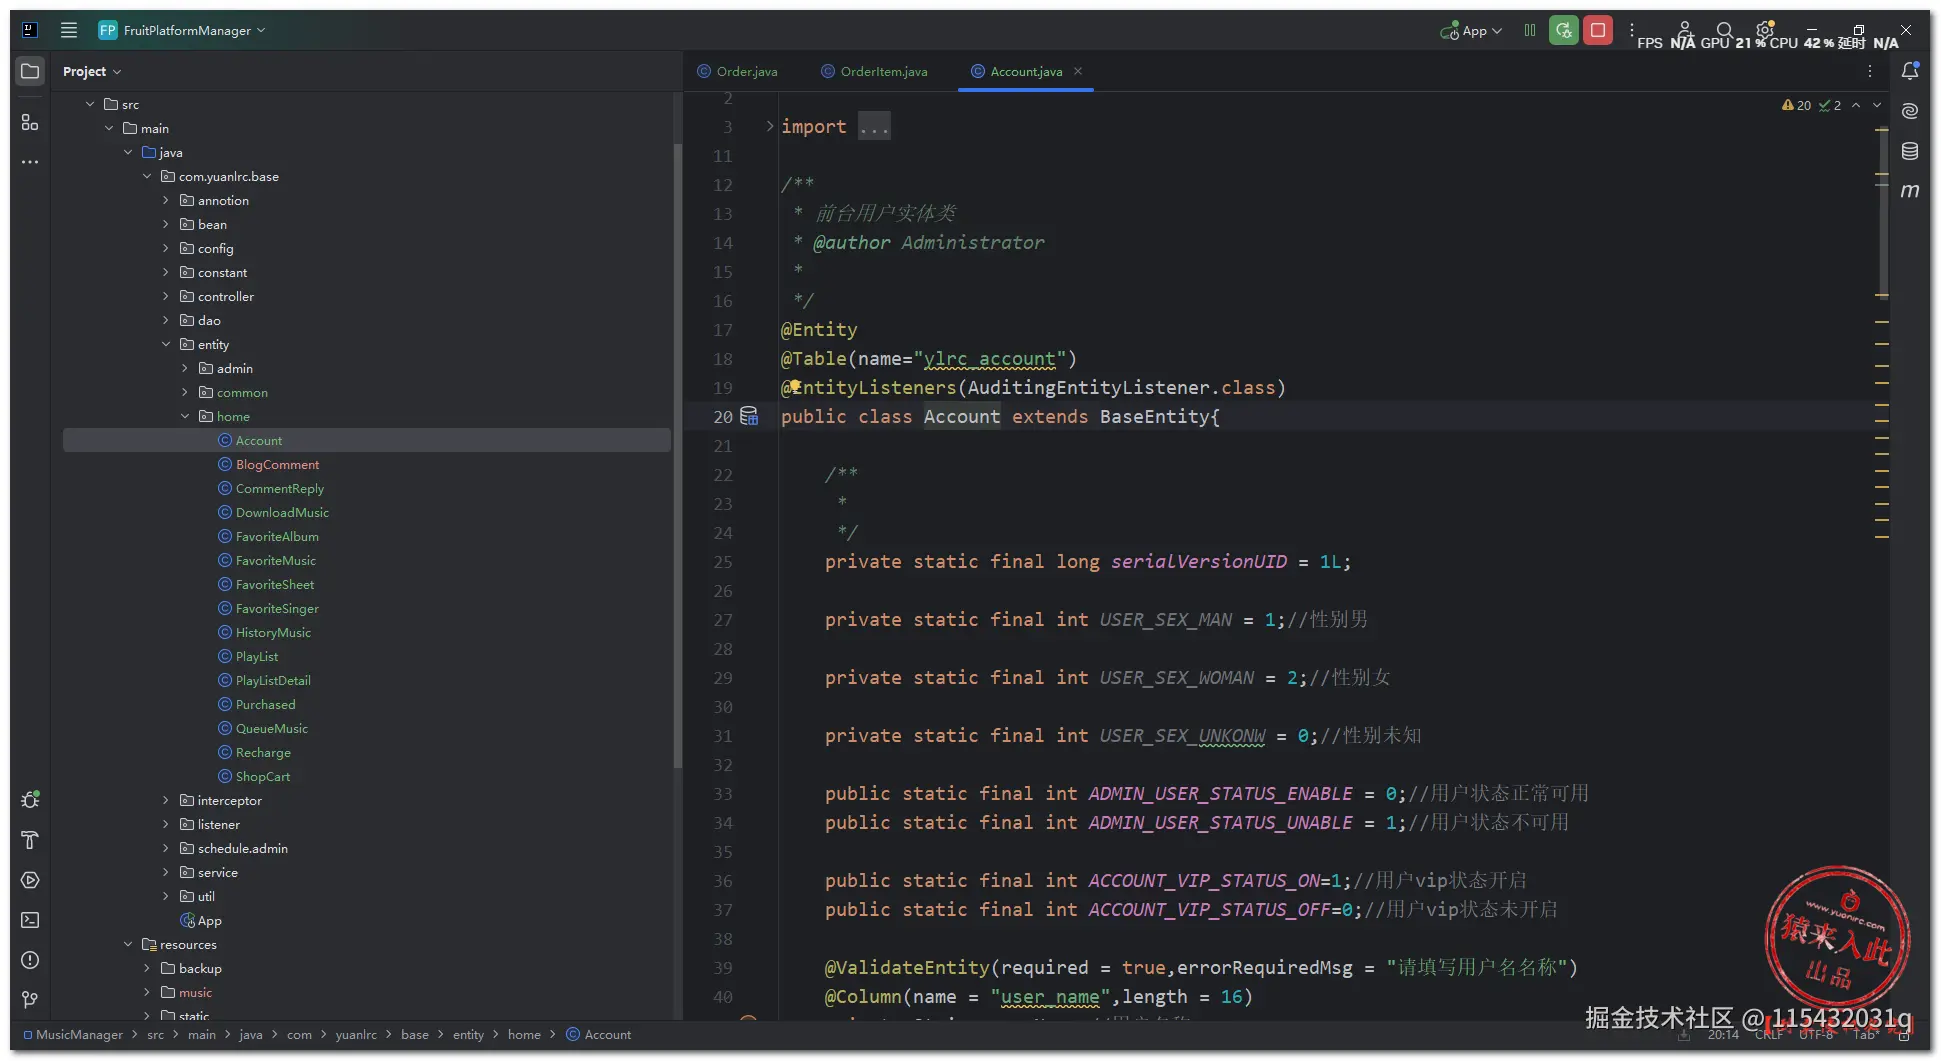Collapse the src folder
The width and height of the screenshot is (1941, 1061).
pyautogui.click(x=90, y=104)
